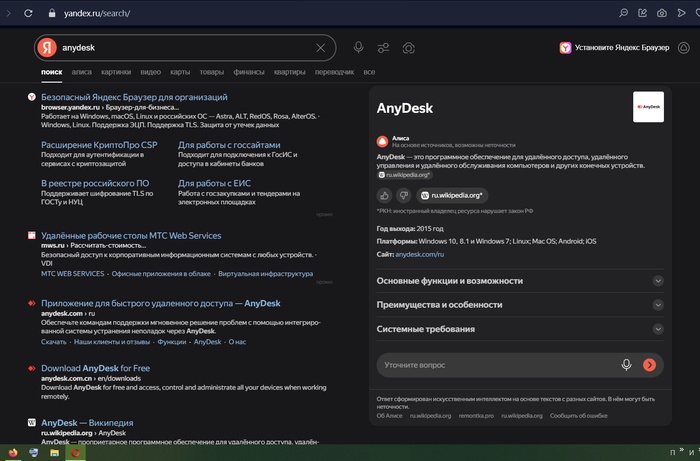The height and width of the screenshot is (461, 700).
Task: Click the microphone in the Alice question box
Action: (x=627, y=365)
